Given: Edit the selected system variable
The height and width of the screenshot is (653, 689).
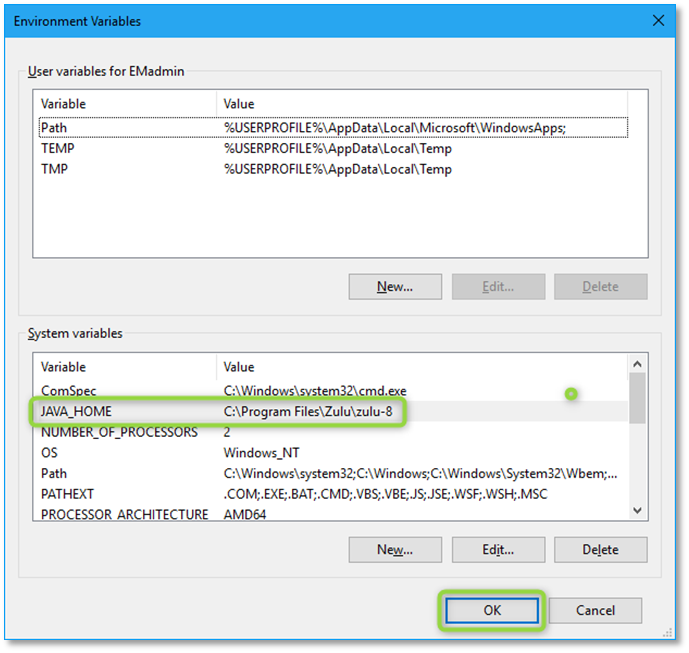Looking at the screenshot, I should (x=498, y=549).
